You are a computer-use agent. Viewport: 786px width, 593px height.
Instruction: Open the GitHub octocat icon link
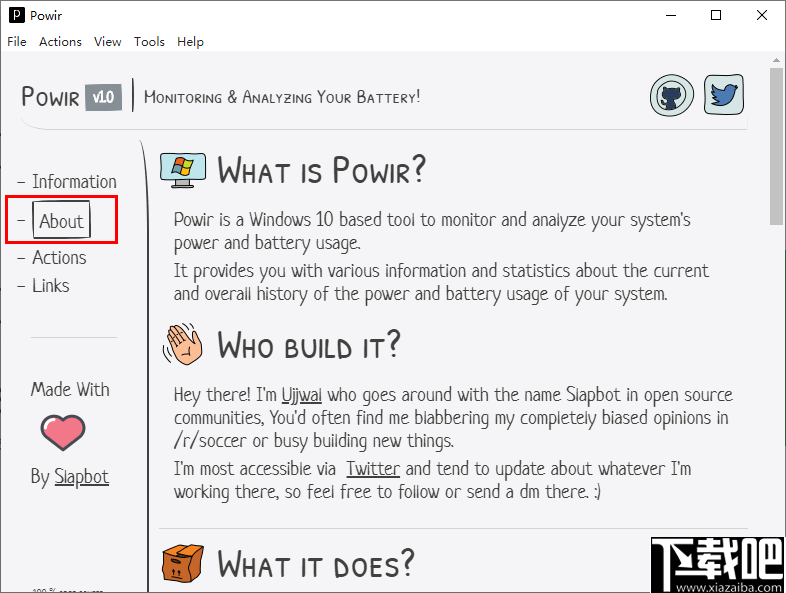point(672,95)
